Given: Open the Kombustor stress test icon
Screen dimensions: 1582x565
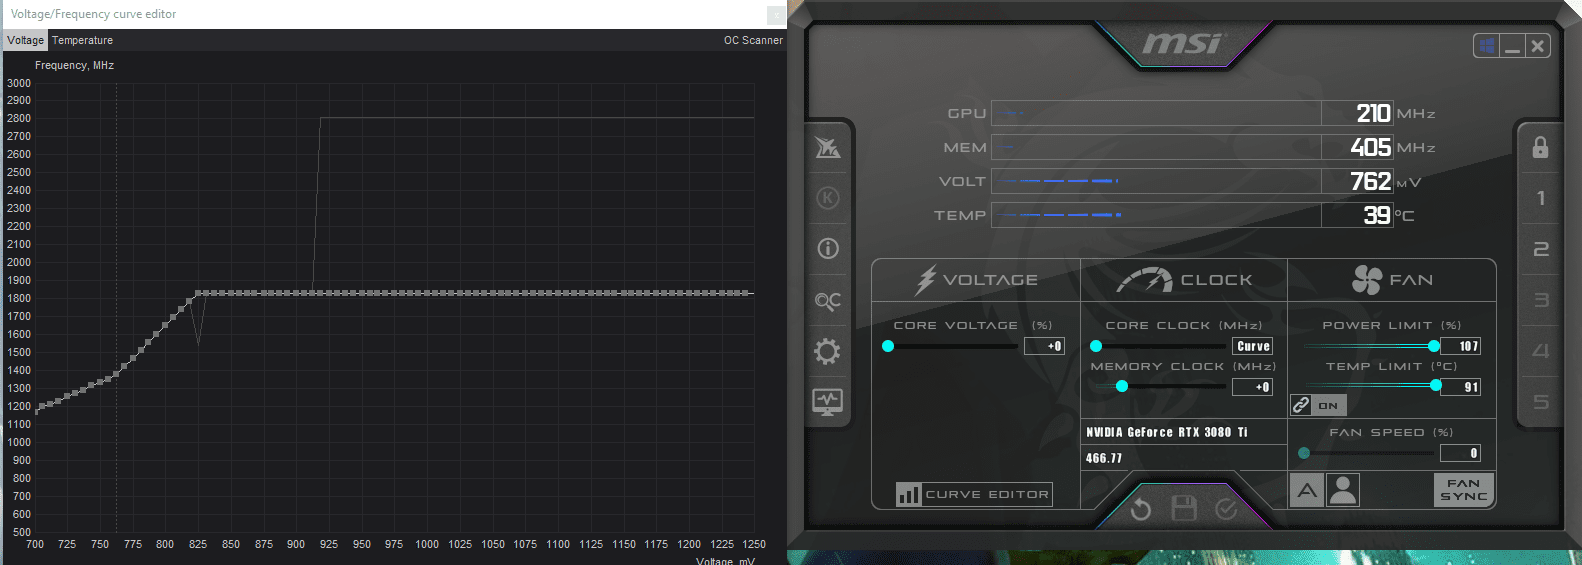Looking at the screenshot, I should [x=828, y=198].
